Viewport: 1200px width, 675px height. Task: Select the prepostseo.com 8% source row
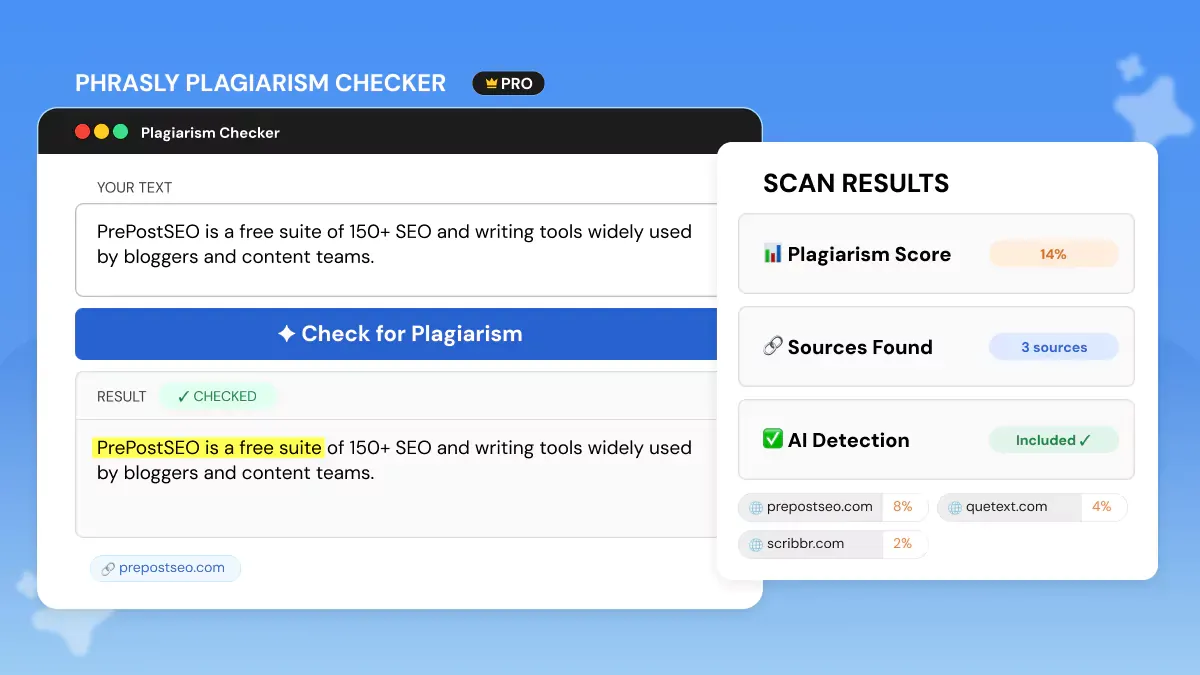tap(833, 507)
